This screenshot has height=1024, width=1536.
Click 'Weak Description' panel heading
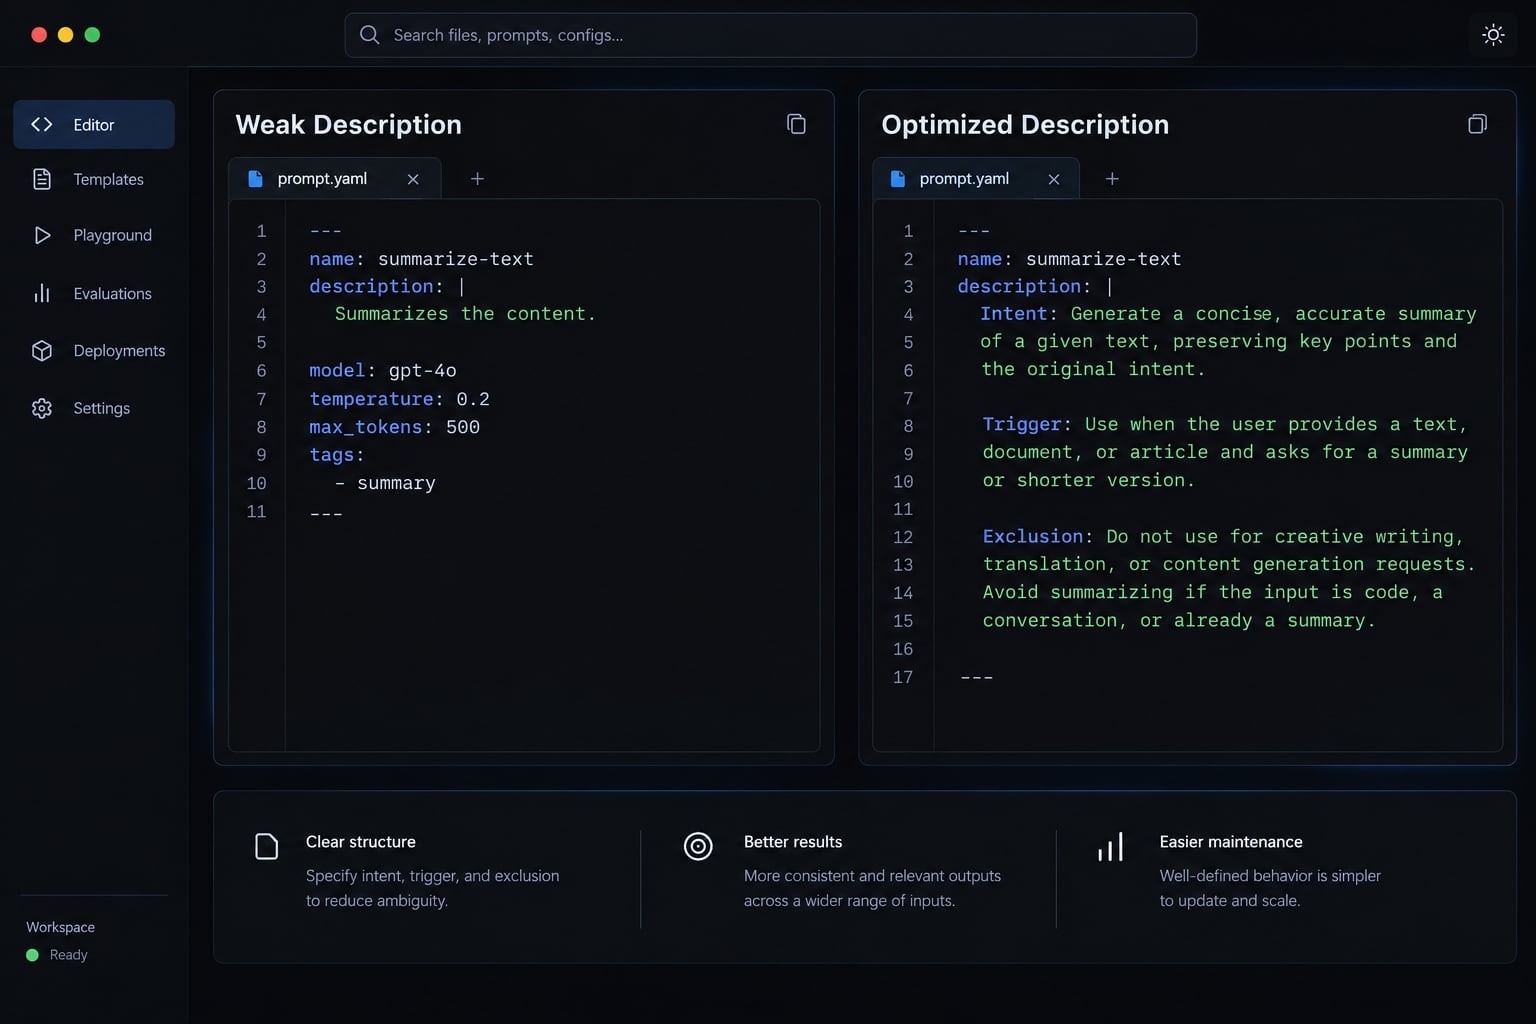[x=349, y=124]
